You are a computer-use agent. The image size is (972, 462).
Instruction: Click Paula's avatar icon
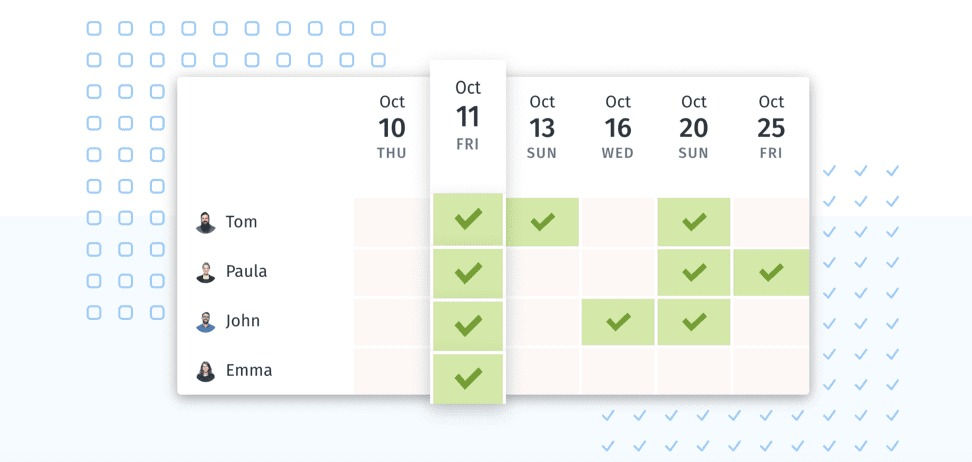pos(206,272)
